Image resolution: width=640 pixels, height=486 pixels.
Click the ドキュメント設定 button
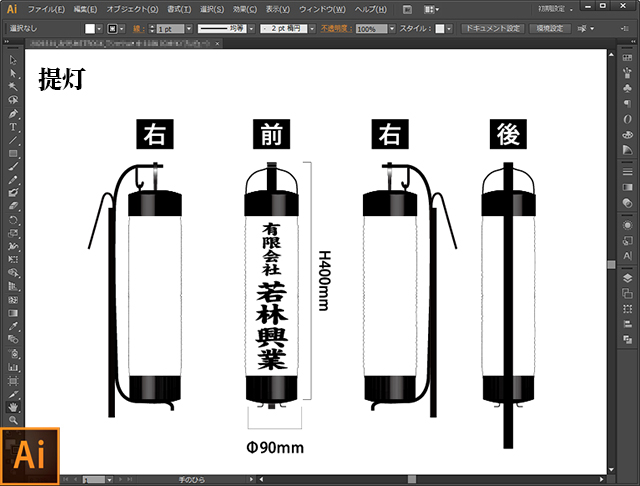pos(493,29)
